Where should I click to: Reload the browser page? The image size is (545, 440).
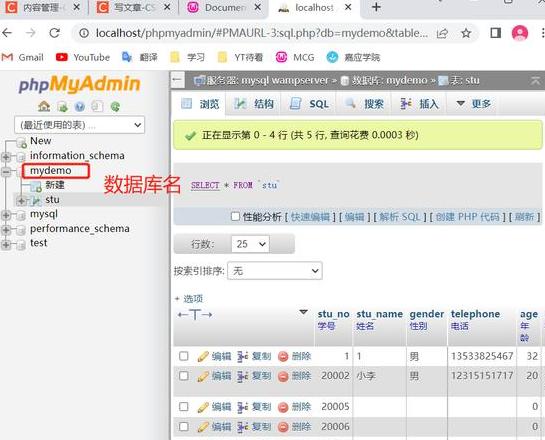[55, 33]
